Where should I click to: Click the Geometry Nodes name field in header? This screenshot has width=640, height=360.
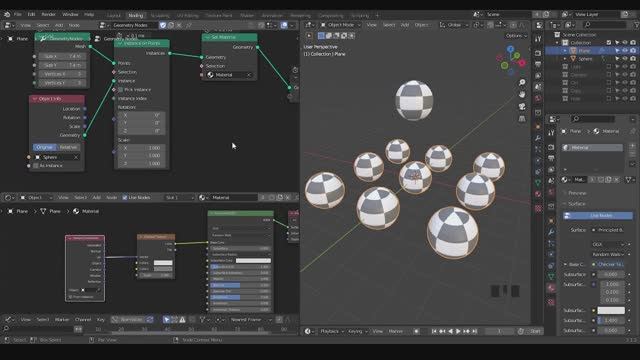(x=135, y=25)
